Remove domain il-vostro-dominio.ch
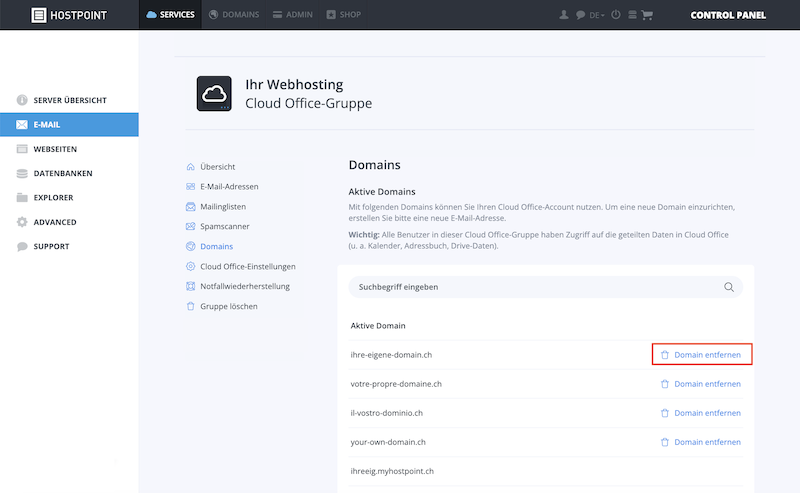 [701, 413]
